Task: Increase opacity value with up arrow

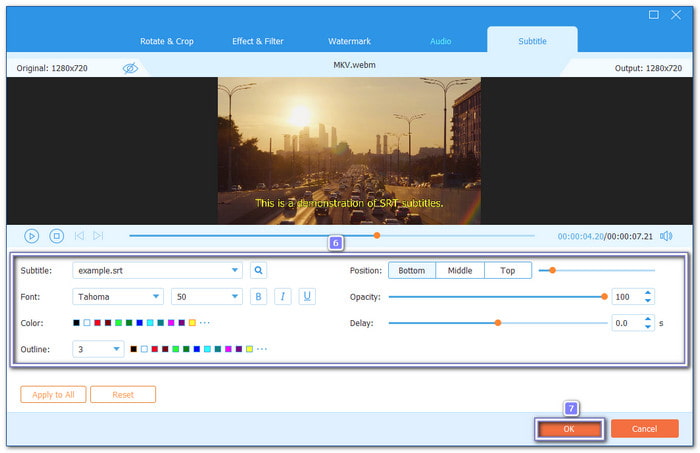Action: (x=648, y=293)
